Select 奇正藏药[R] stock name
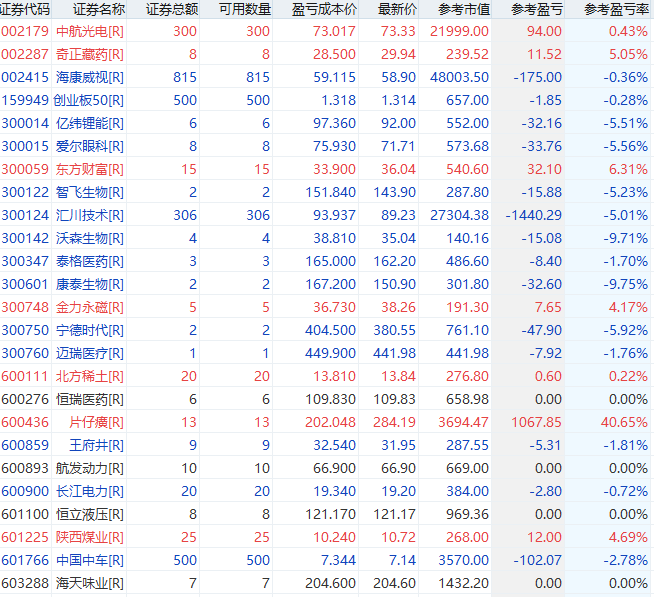The height and width of the screenshot is (597, 654). click(x=90, y=54)
